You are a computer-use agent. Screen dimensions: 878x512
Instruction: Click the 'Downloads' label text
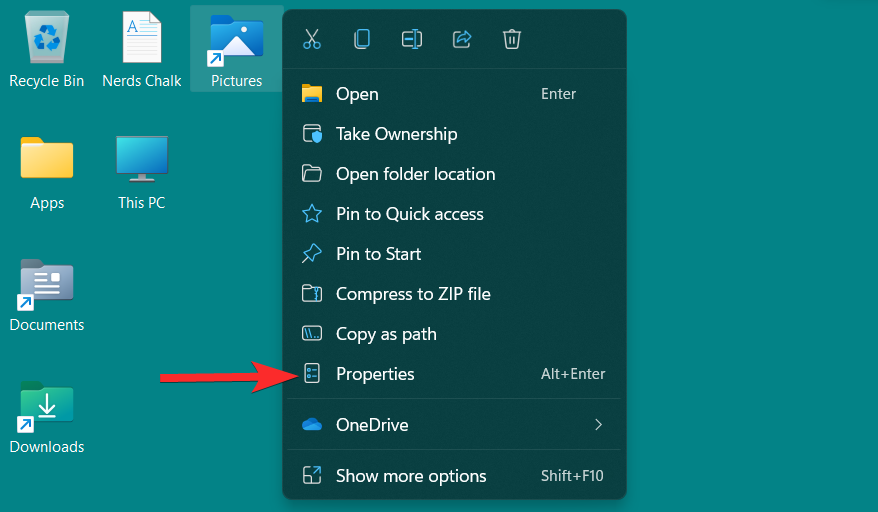pos(46,446)
